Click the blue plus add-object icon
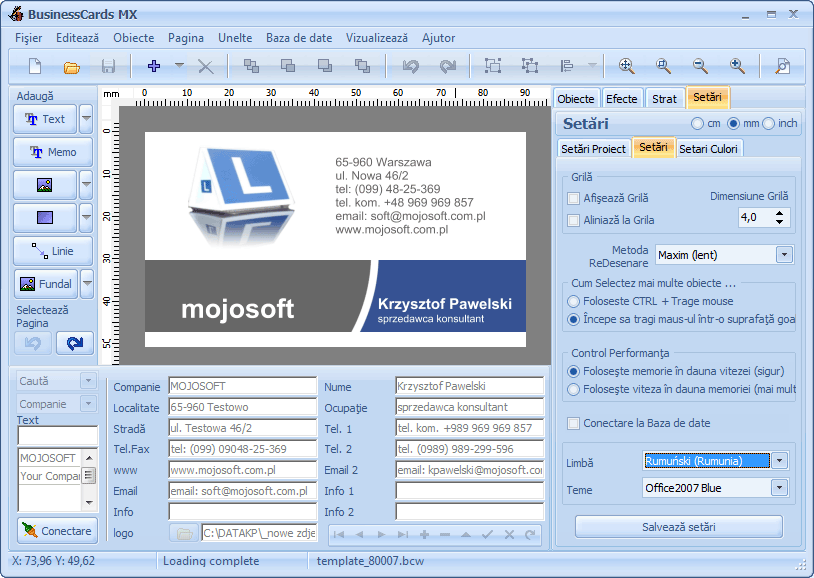The height and width of the screenshot is (578, 814). (154, 66)
